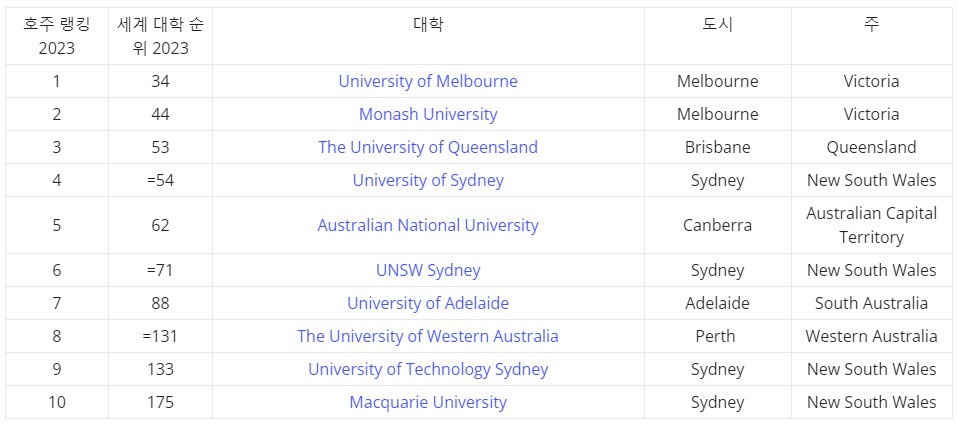Open the UNSW Sydney link
The image size is (959, 424).
(x=428, y=270)
